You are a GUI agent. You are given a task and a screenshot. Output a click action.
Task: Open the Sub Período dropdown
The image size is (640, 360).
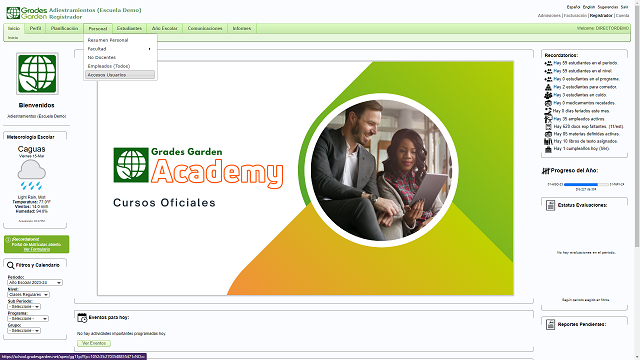24,307
